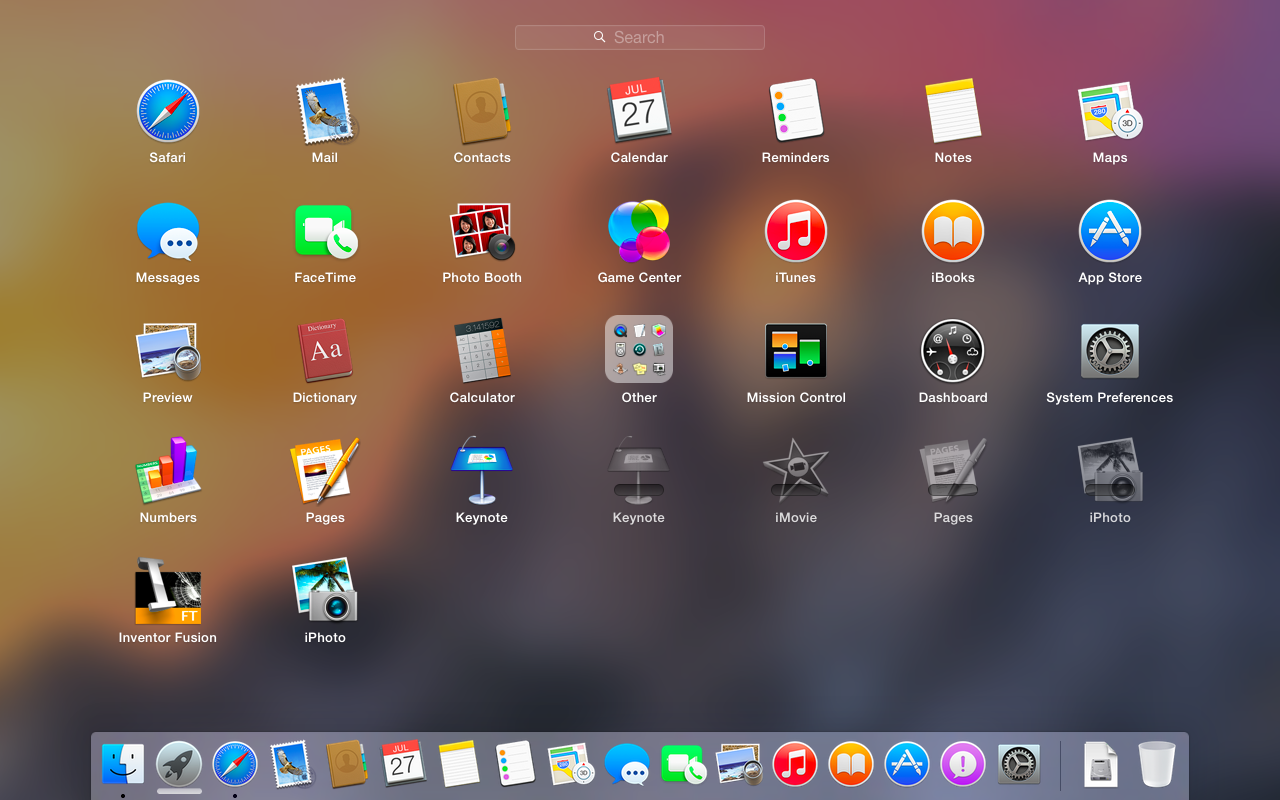Launch Mail from the Launchpad grid
This screenshot has width=1280, height=800.
pos(325,111)
